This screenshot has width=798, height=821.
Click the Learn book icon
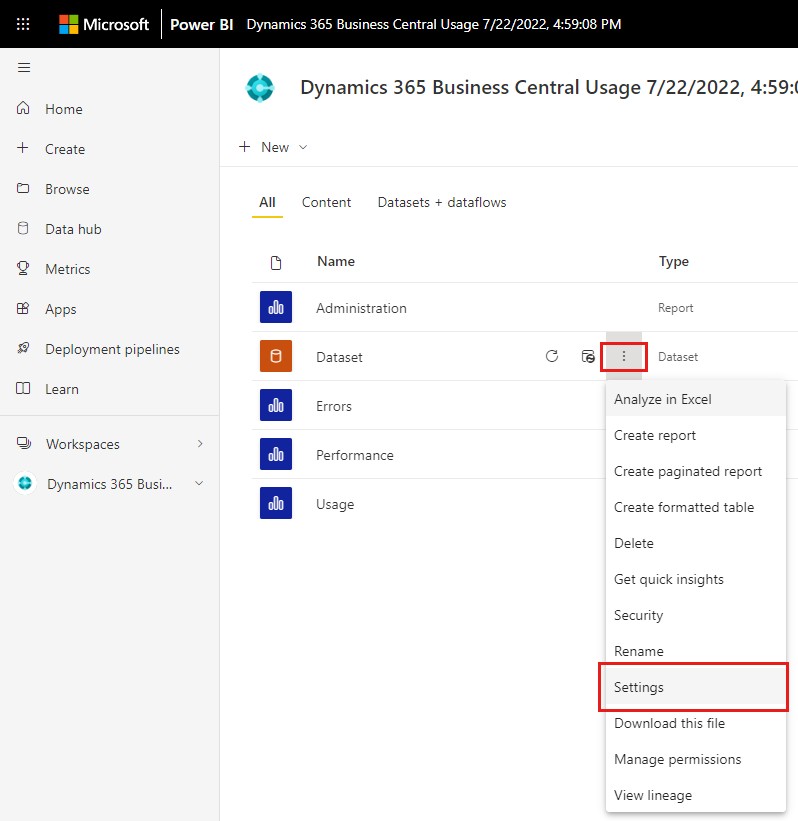coord(23,389)
